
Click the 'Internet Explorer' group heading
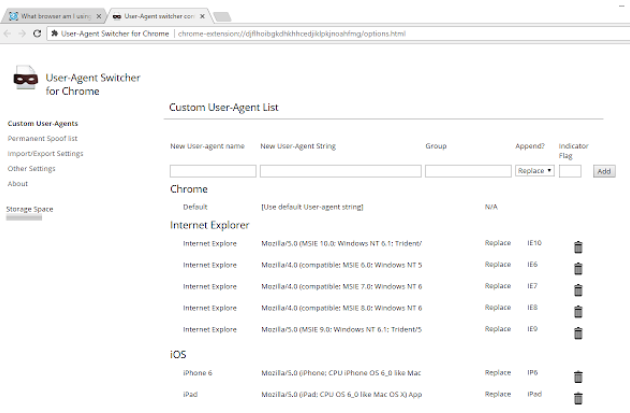tap(209, 225)
